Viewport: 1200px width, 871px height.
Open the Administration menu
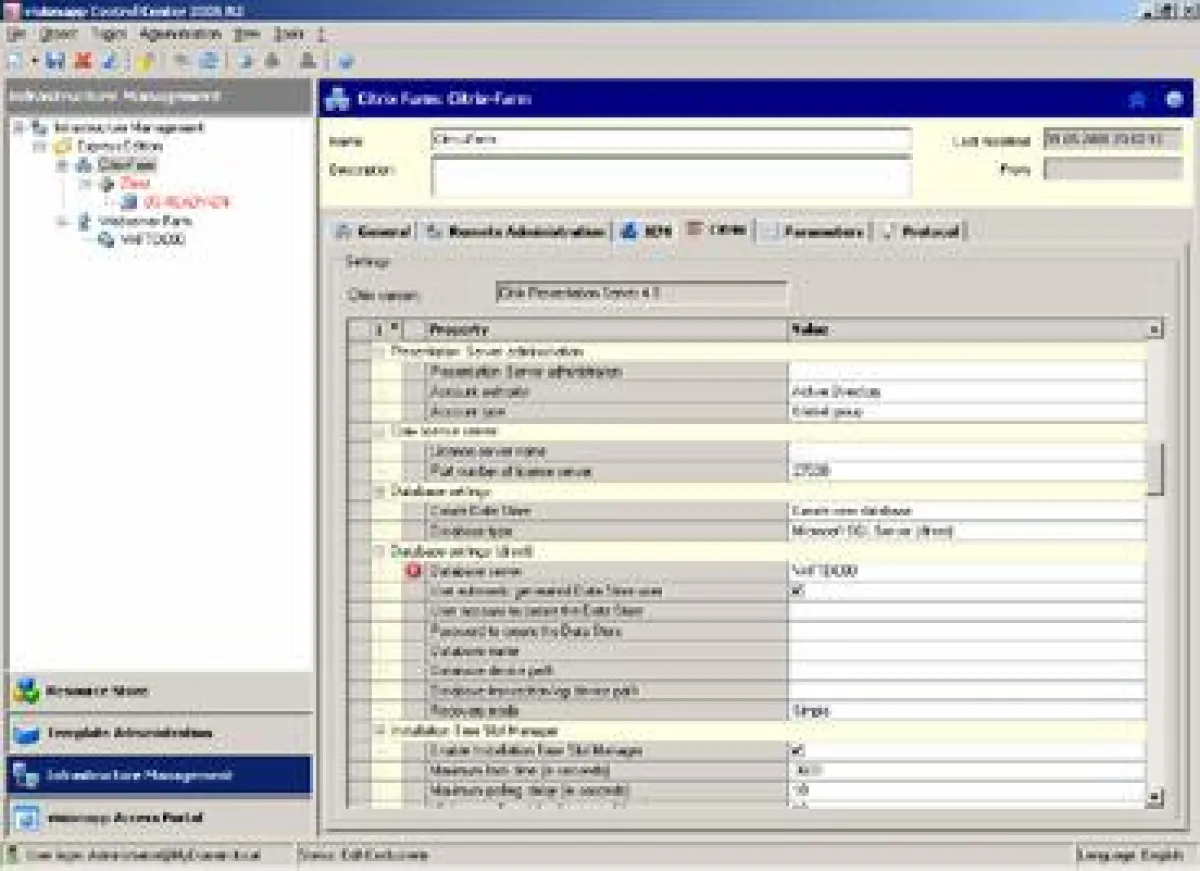(x=180, y=33)
